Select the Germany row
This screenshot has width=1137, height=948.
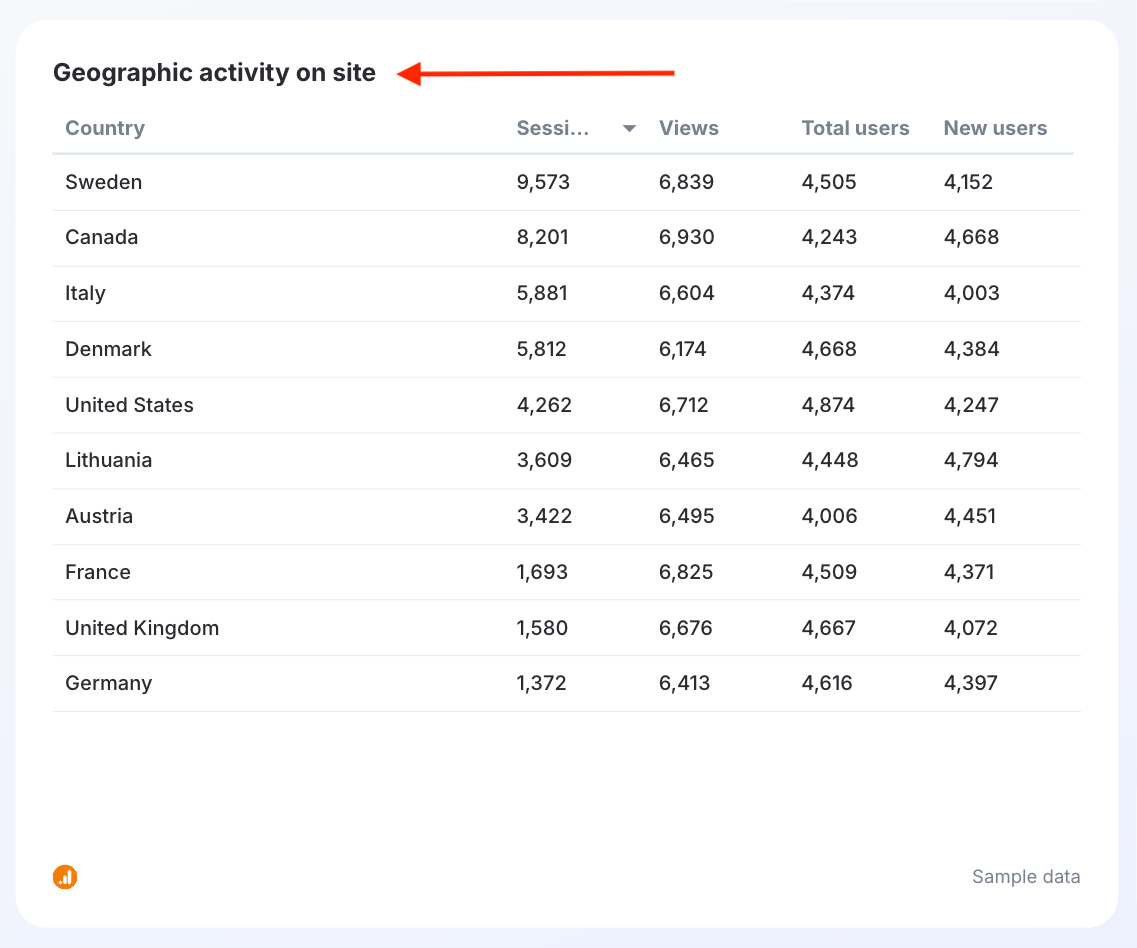(x=108, y=683)
